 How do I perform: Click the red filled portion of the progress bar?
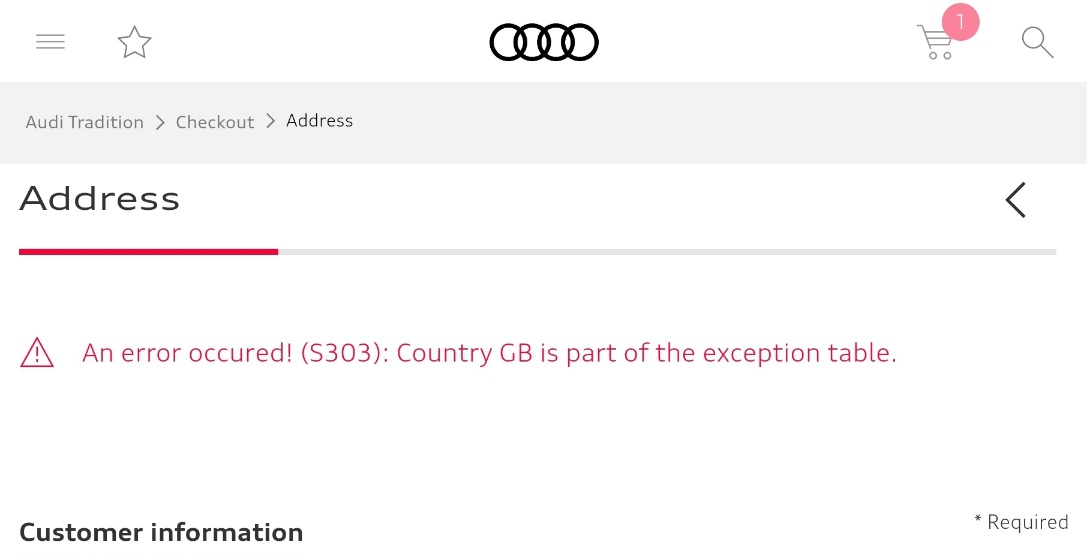(148, 252)
